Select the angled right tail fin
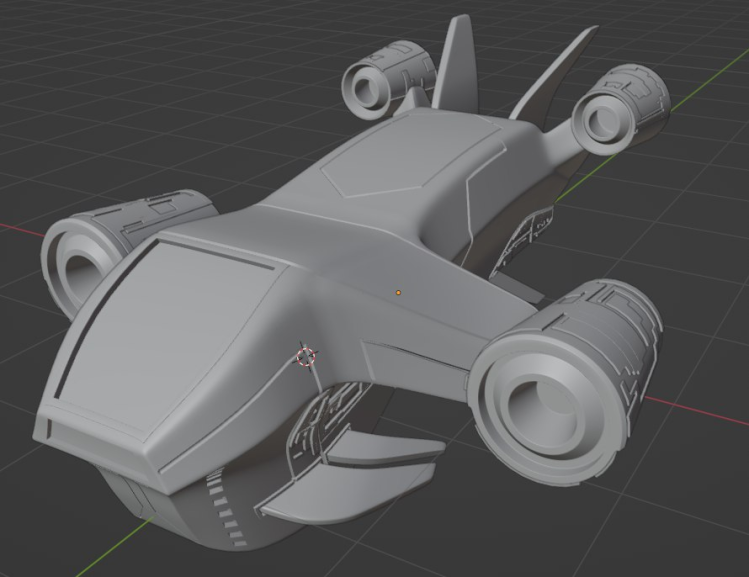The height and width of the screenshot is (577, 749). (554, 74)
